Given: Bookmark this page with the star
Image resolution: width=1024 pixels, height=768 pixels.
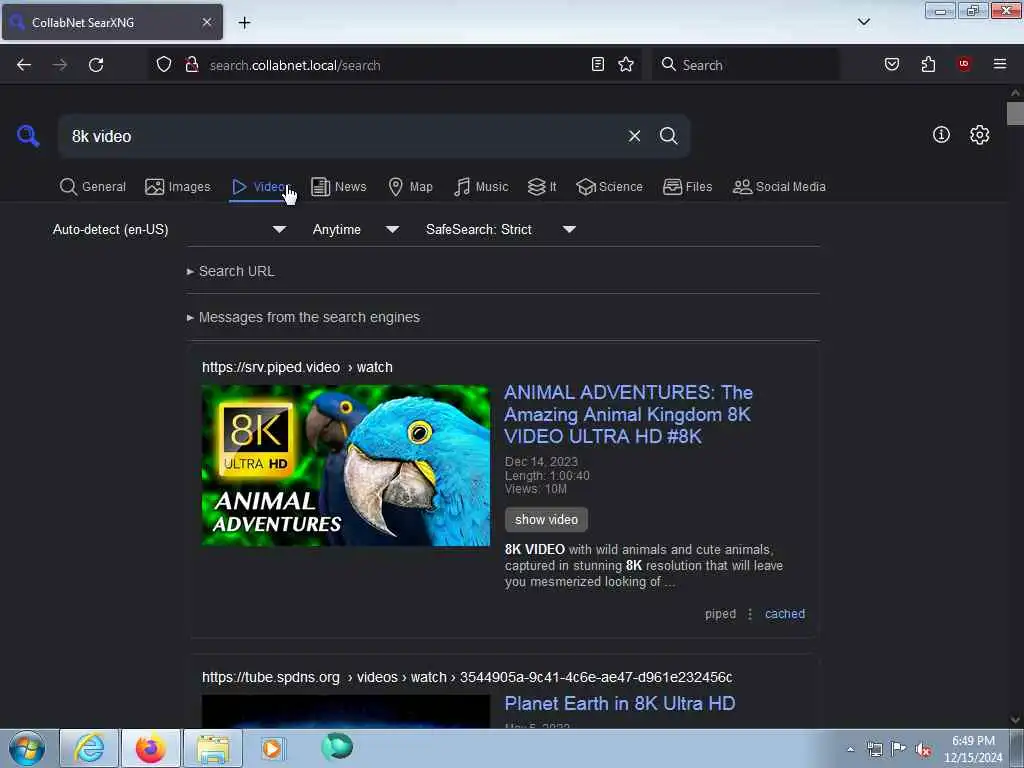Looking at the screenshot, I should coord(626,64).
